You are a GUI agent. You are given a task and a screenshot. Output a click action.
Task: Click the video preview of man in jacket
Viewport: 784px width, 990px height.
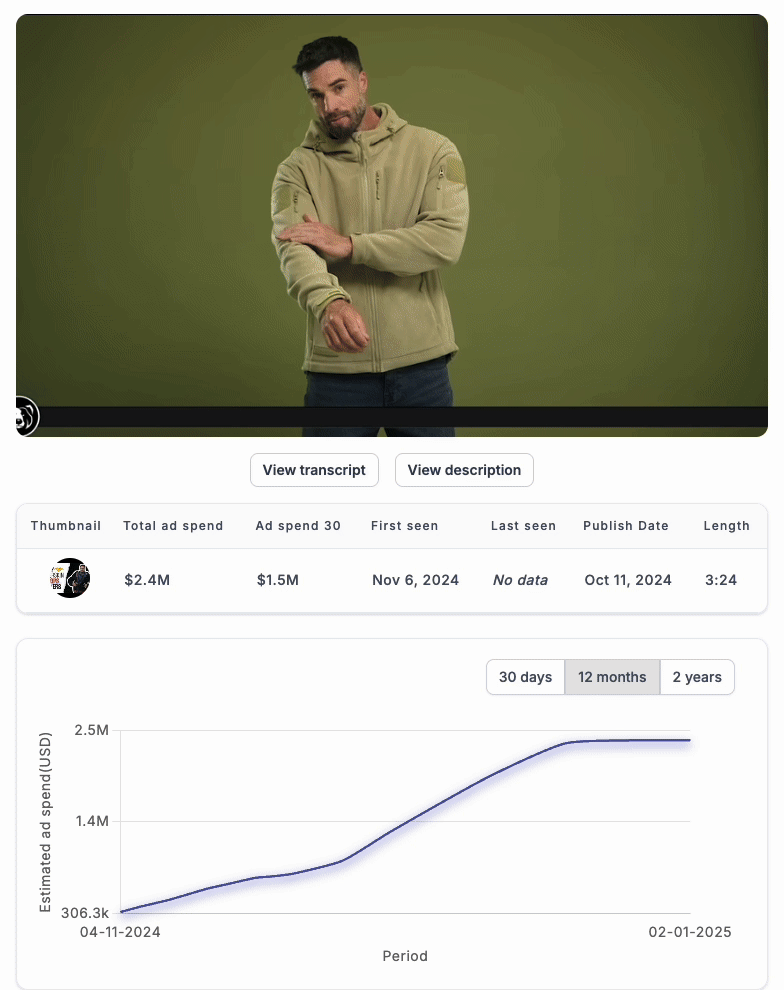(392, 215)
